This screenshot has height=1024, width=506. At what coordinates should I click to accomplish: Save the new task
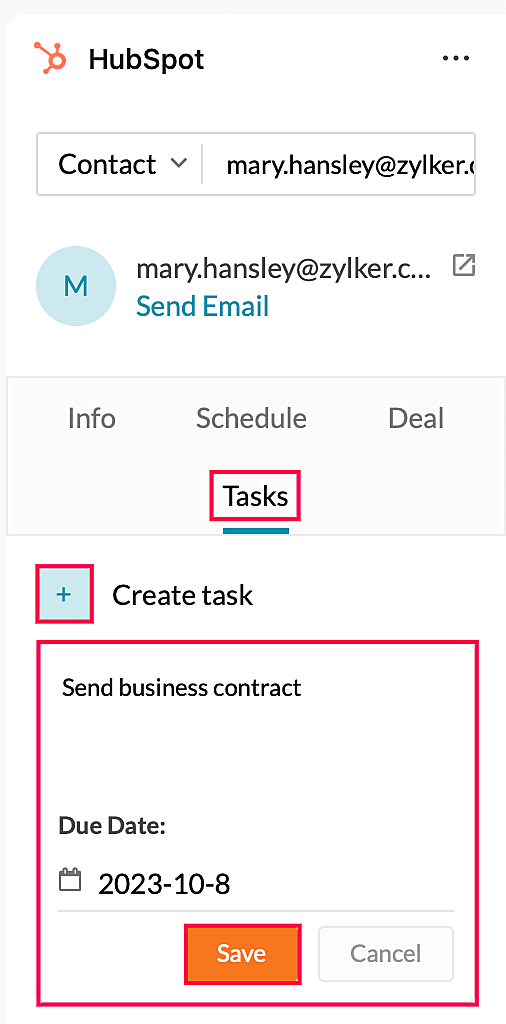pyautogui.click(x=242, y=953)
